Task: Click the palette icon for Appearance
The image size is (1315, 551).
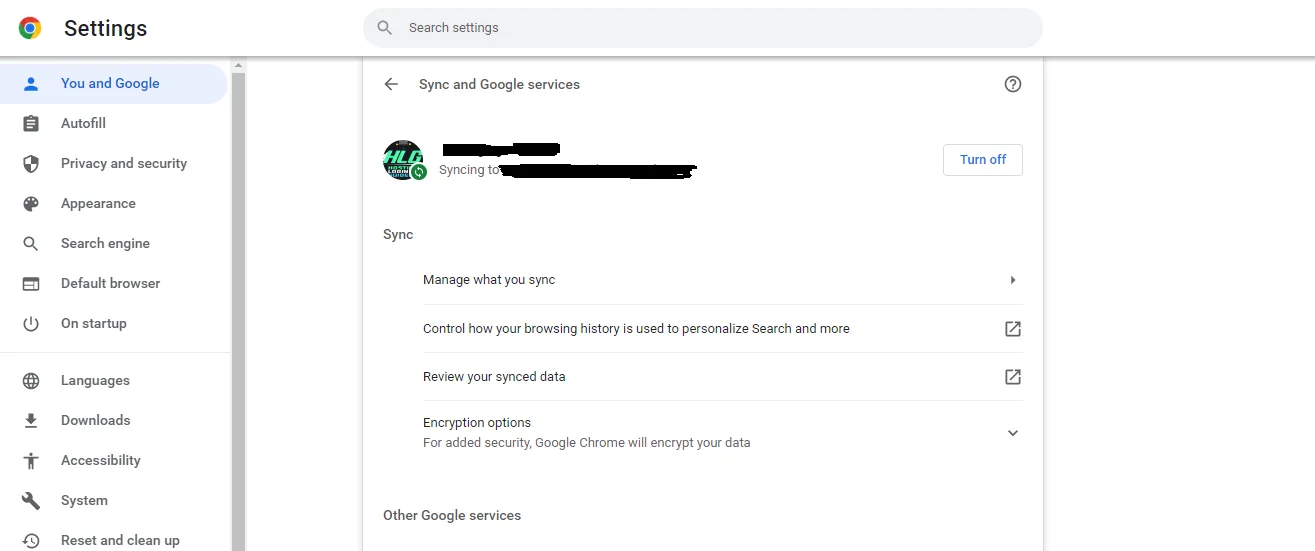Action: pyautogui.click(x=31, y=204)
